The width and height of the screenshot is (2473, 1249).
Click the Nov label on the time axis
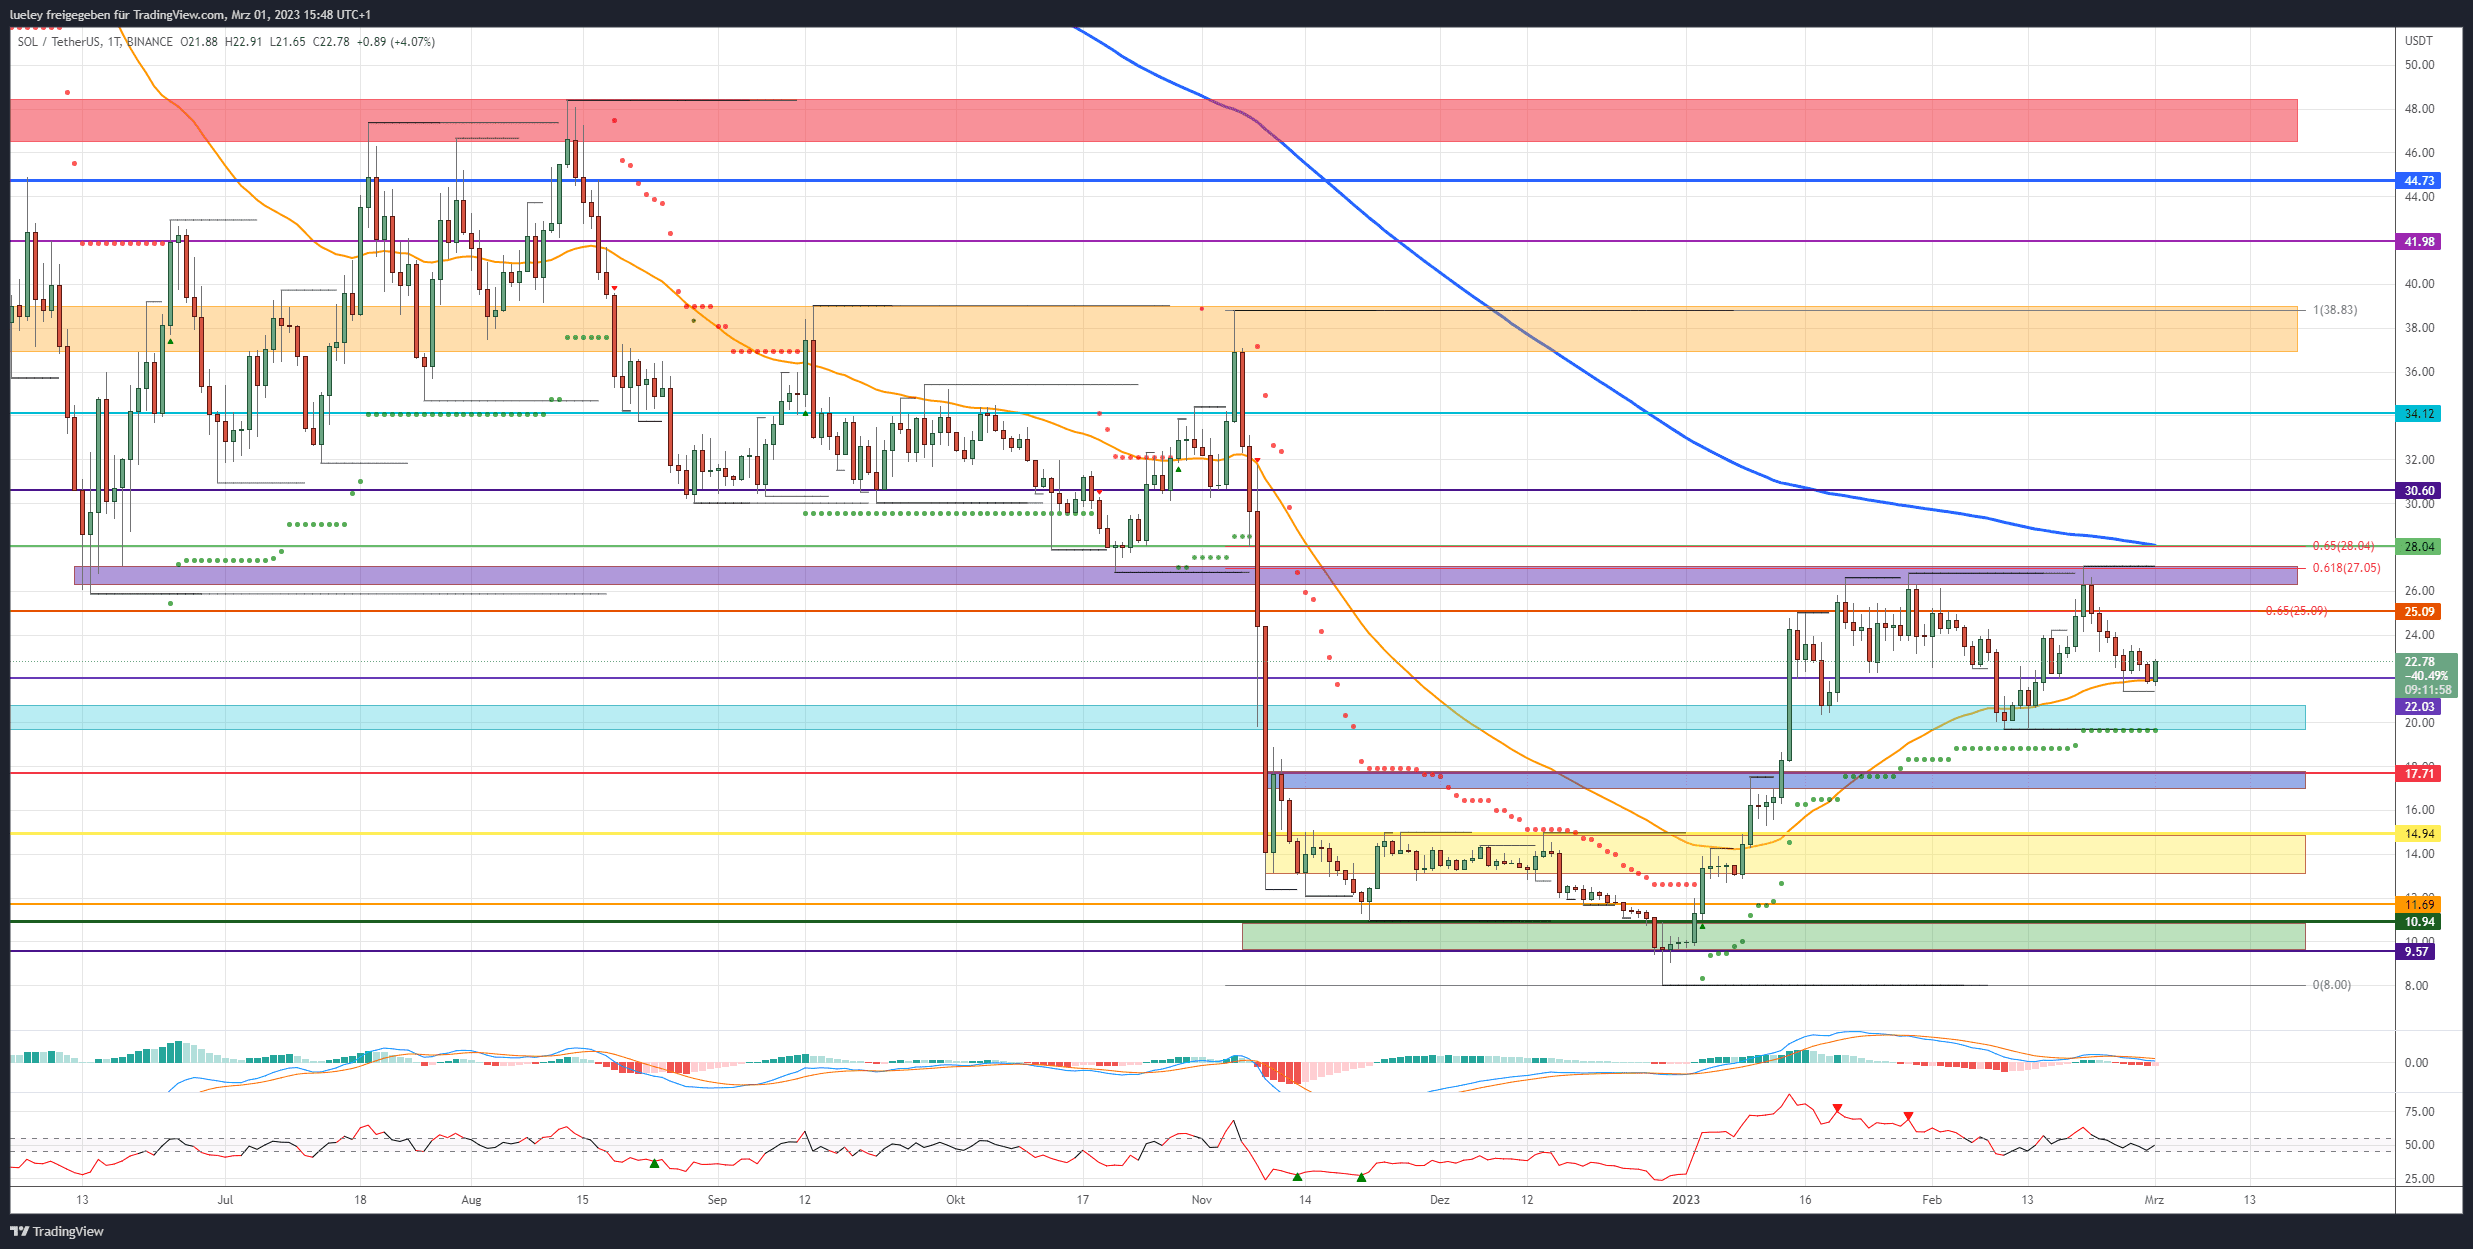coord(1201,1200)
